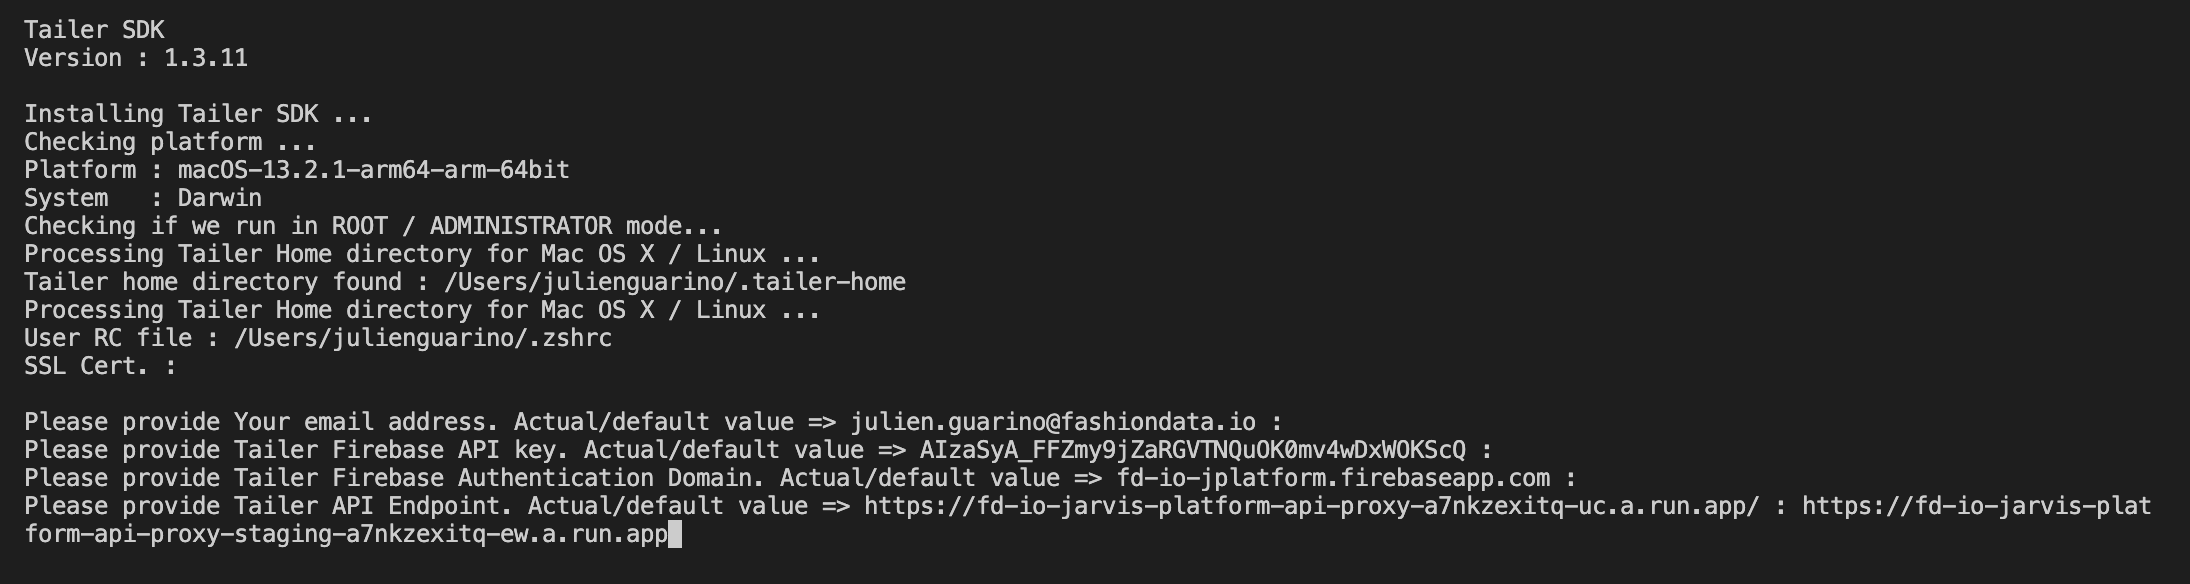Screen dimensions: 2190x584
Task: Click the /Users/julienguarino/.tailer-home path
Action: point(675,282)
